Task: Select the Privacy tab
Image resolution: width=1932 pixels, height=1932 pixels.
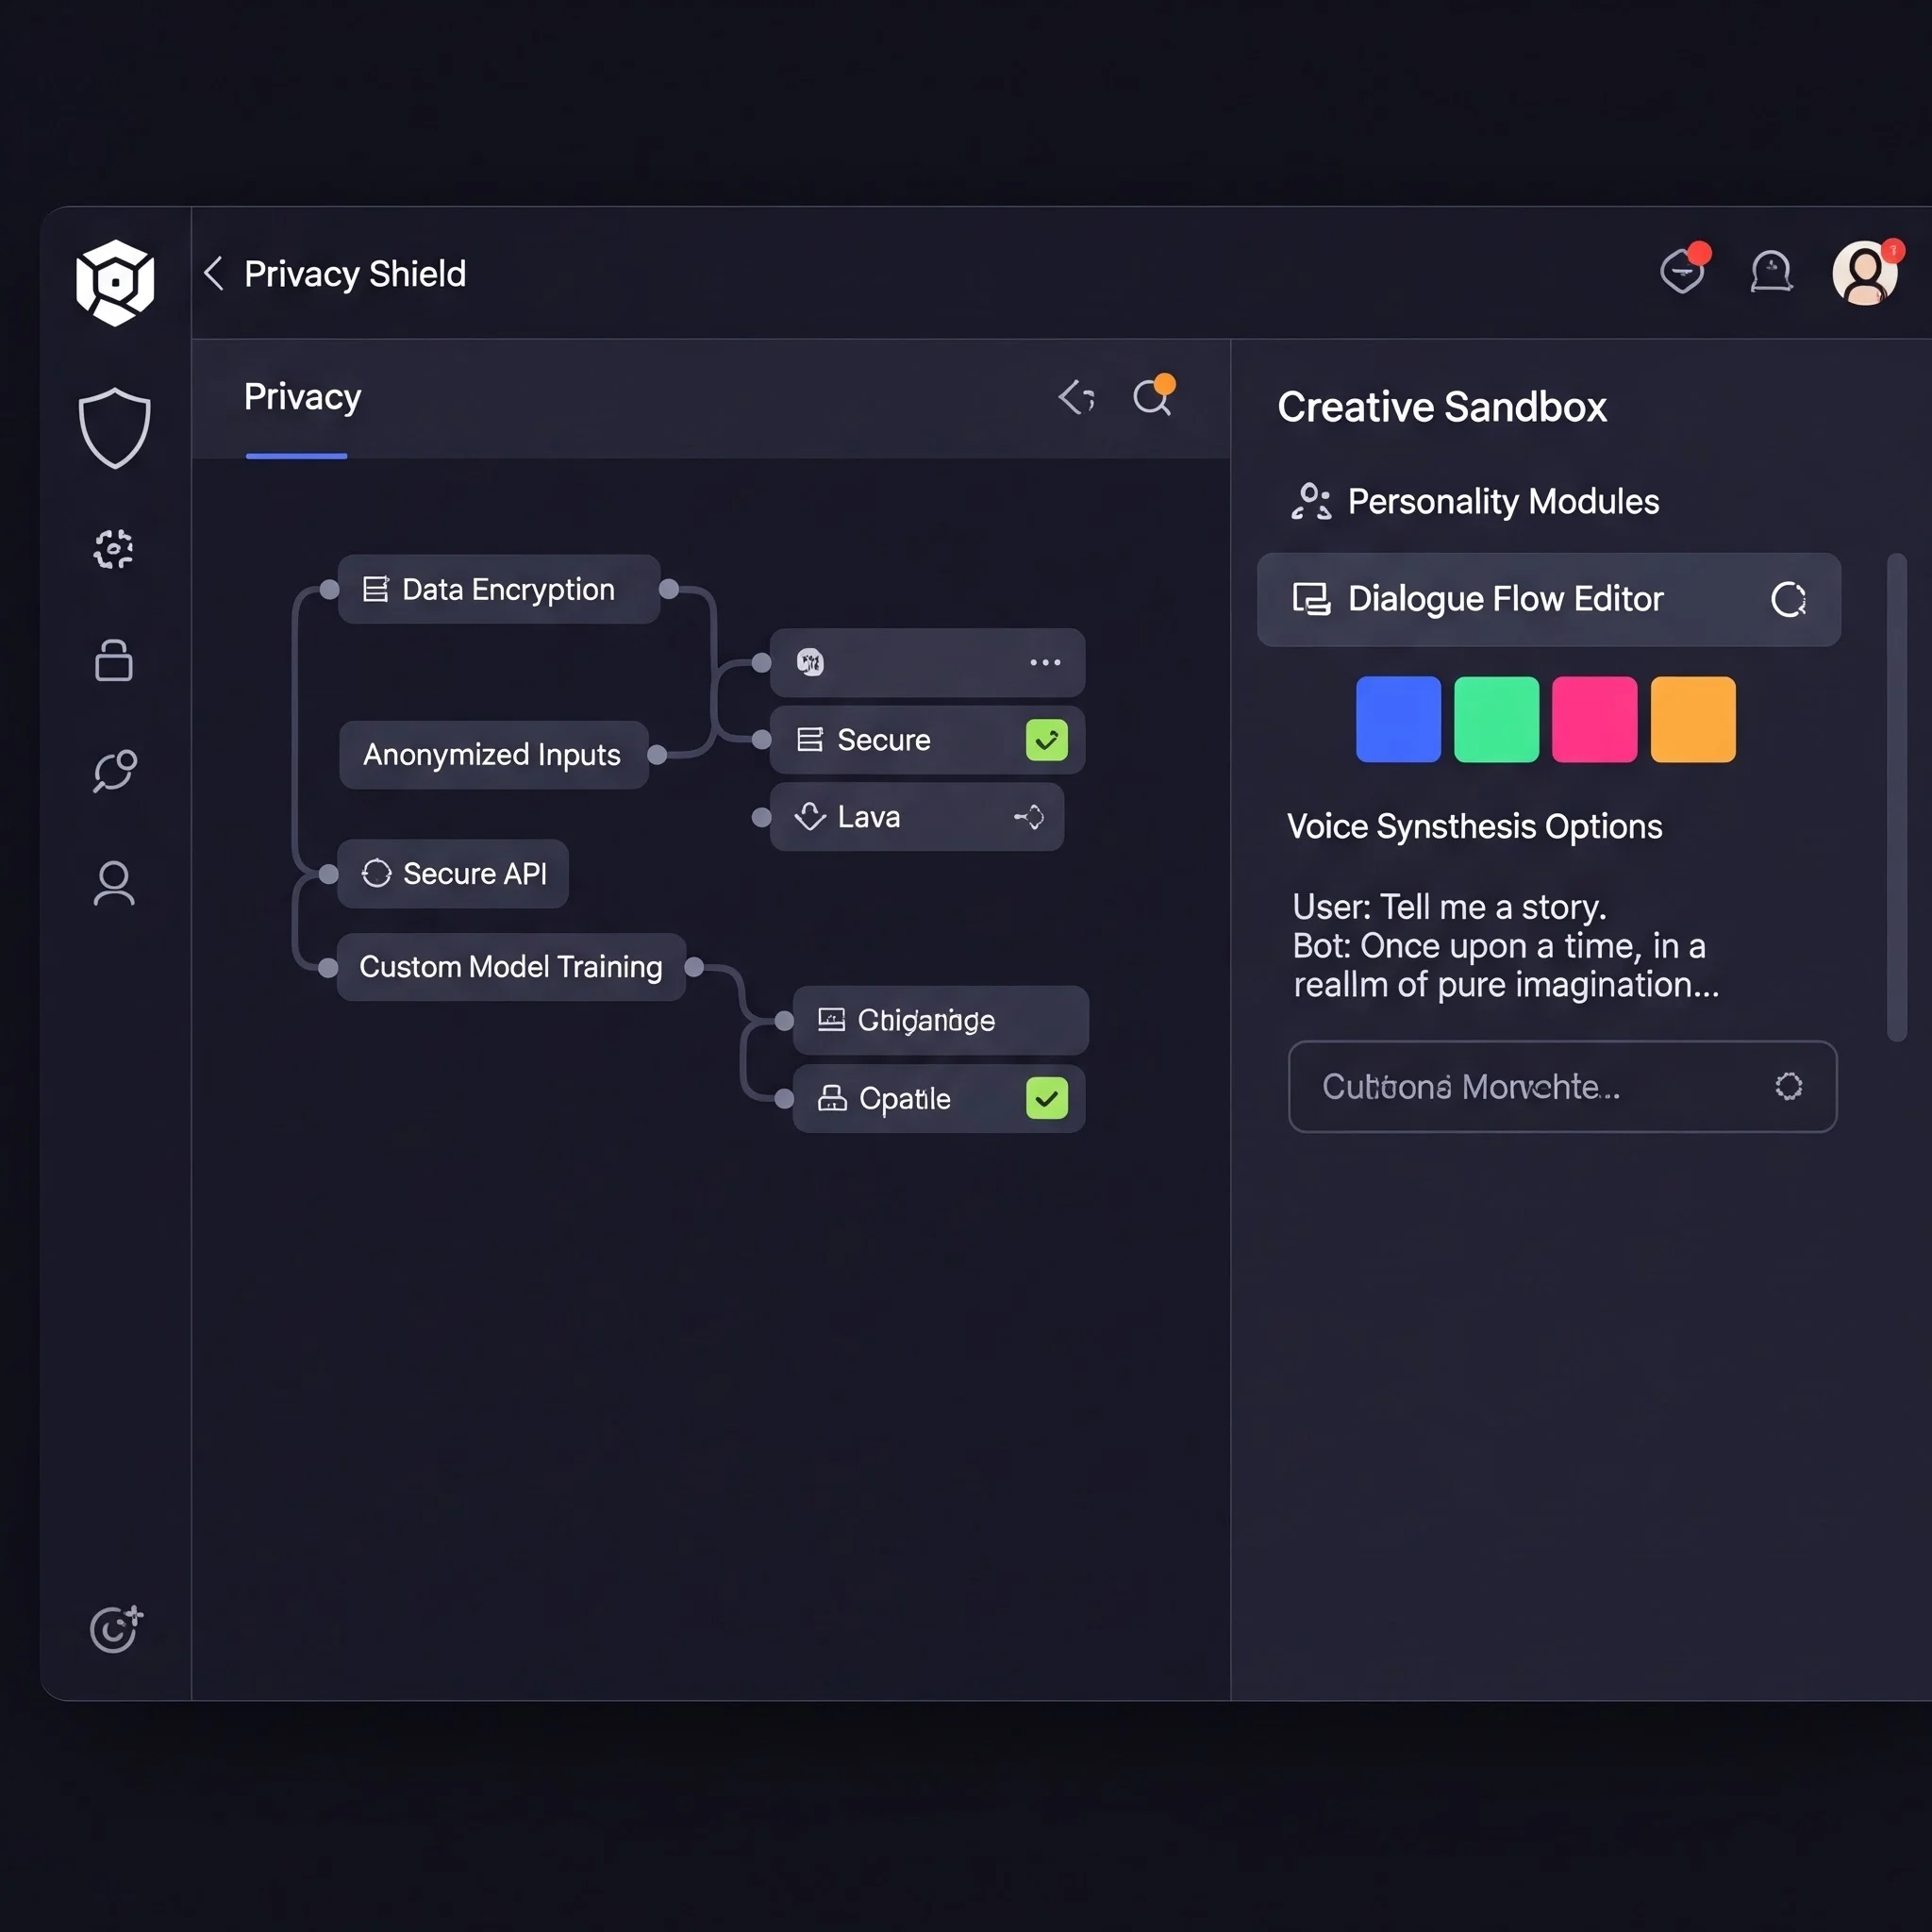Action: pyautogui.click(x=302, y=397)
